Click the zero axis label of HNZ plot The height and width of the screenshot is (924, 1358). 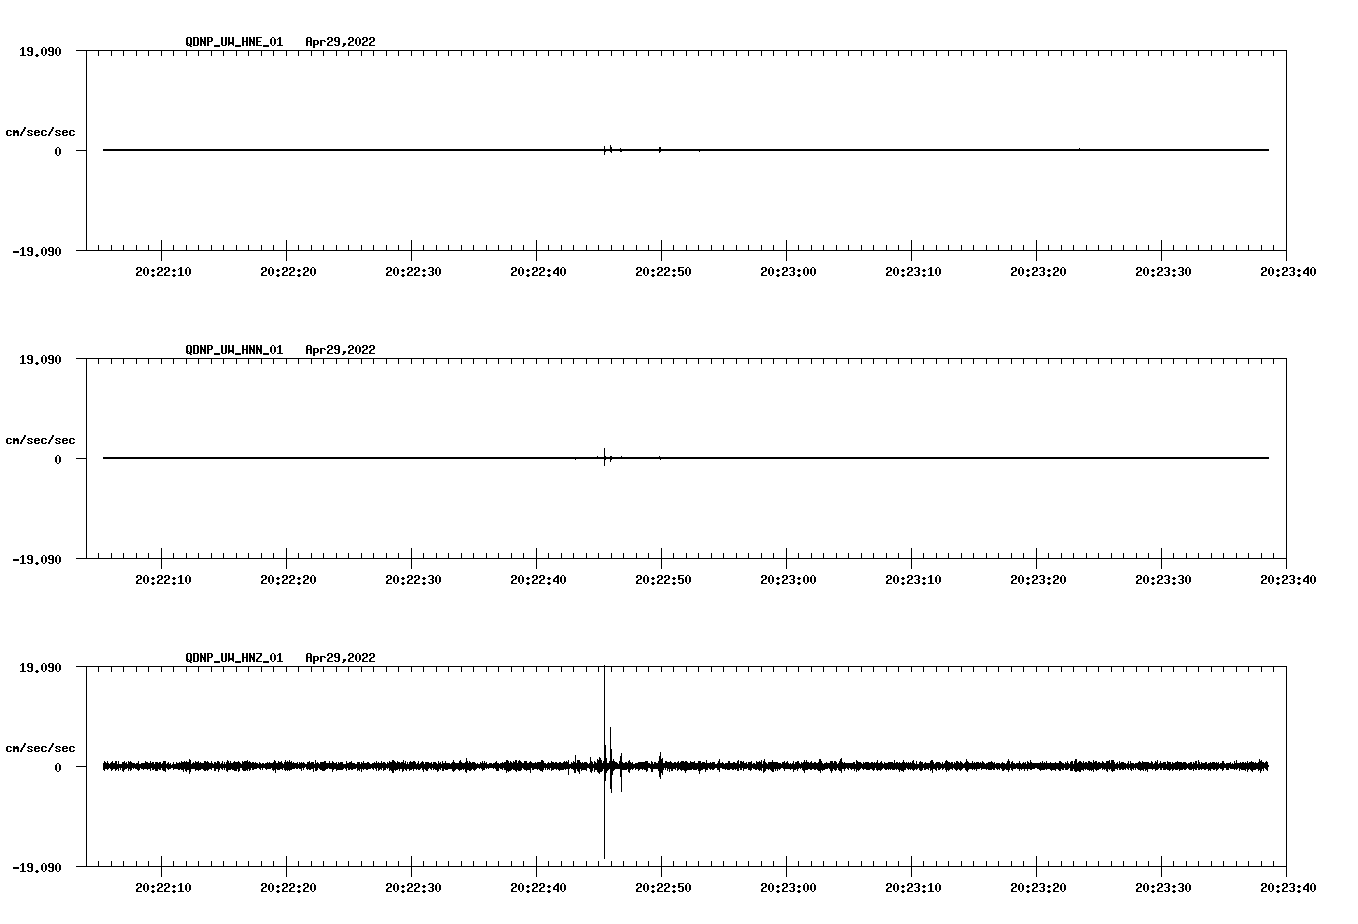[x=58, y=767]
